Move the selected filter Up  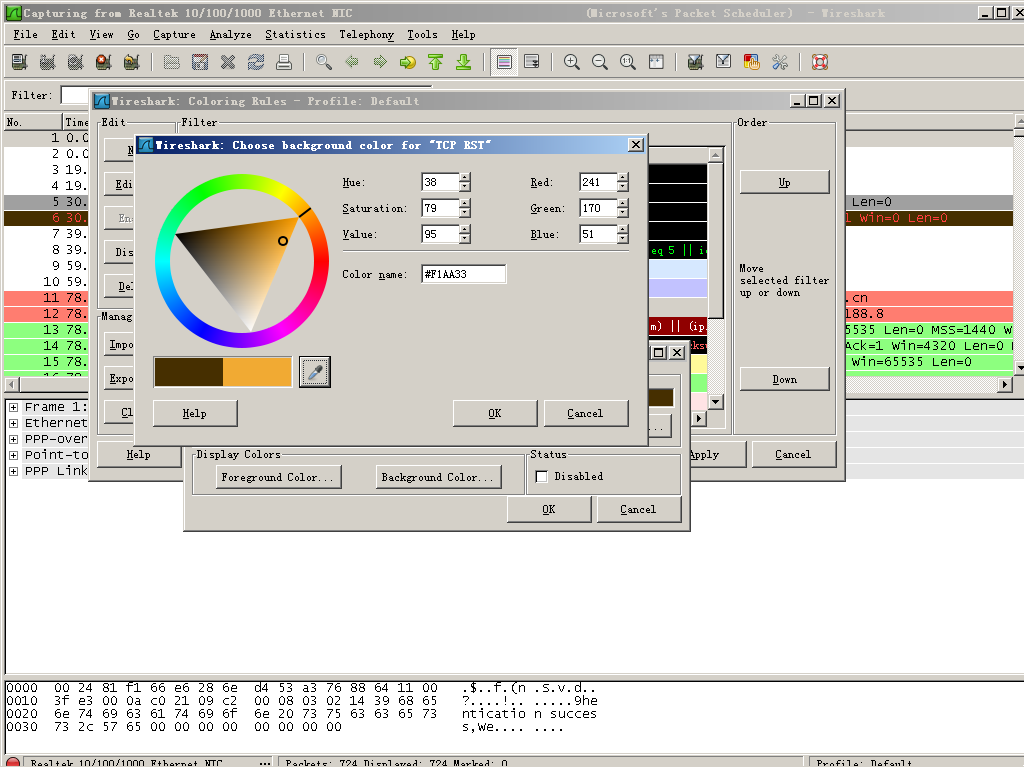click(x=784, y=182)
